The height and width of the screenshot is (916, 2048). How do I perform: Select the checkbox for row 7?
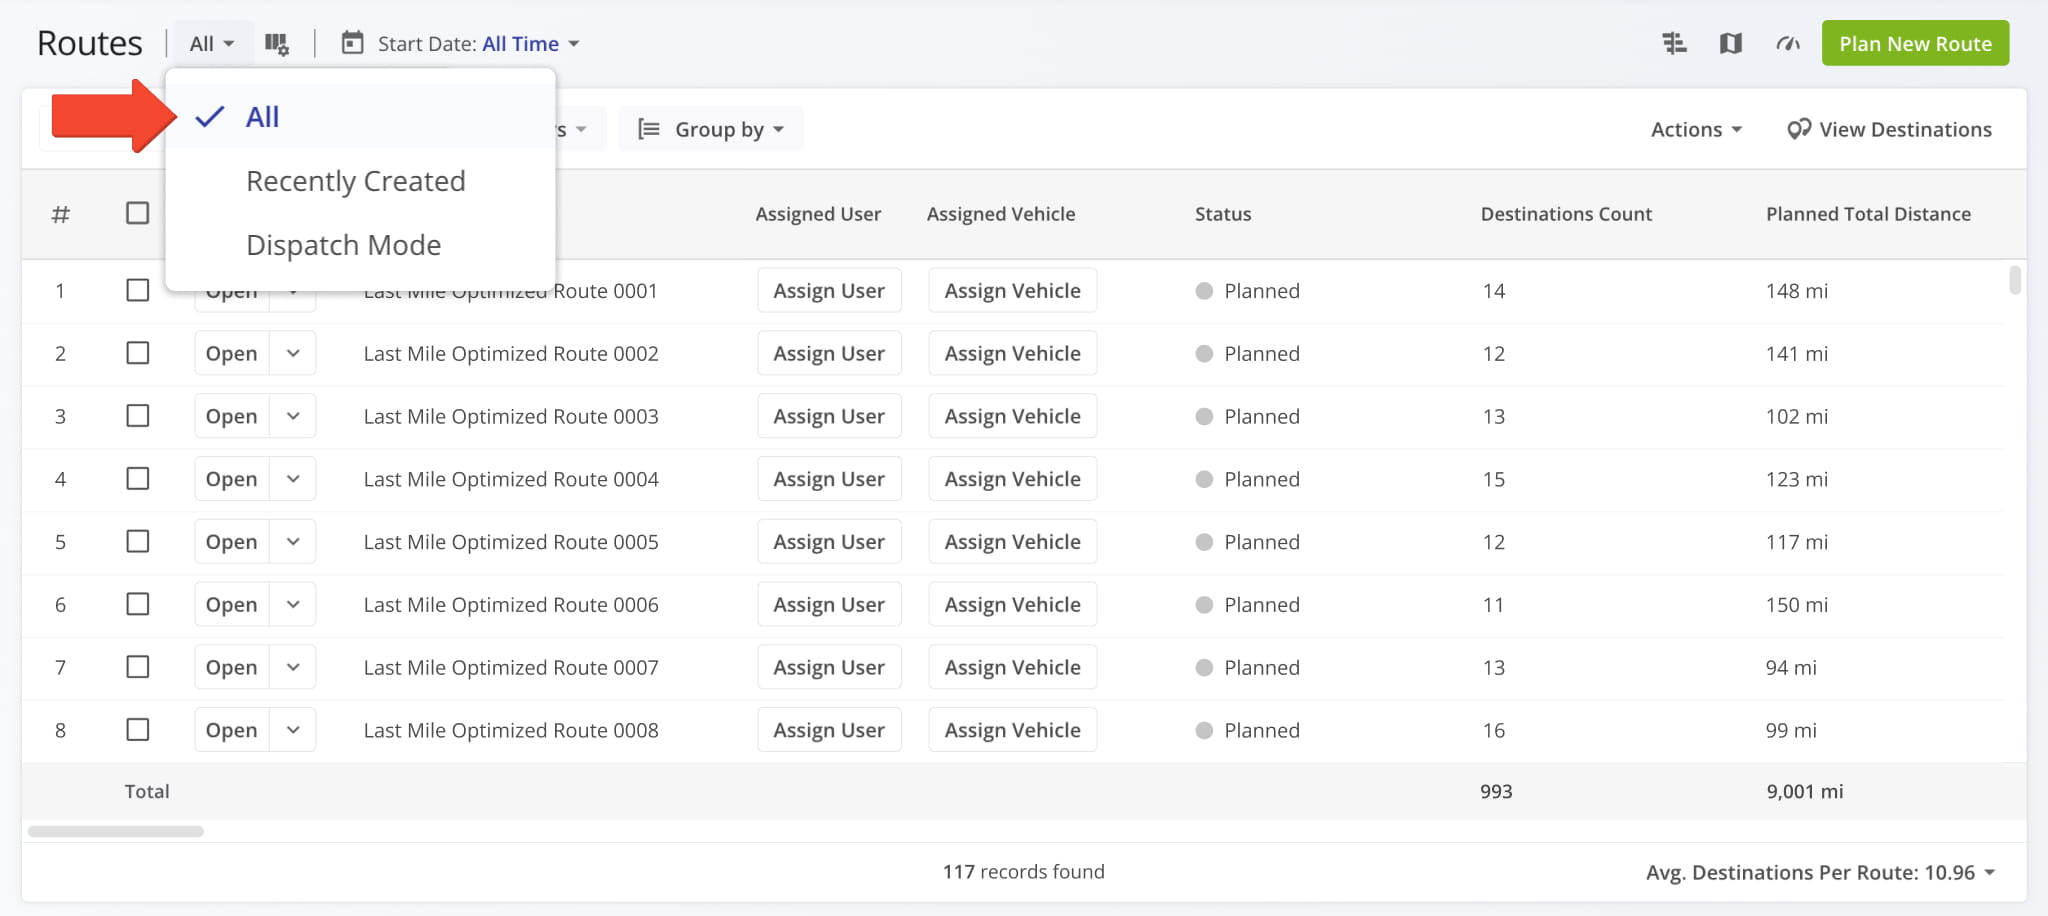(x=138, y=667)
